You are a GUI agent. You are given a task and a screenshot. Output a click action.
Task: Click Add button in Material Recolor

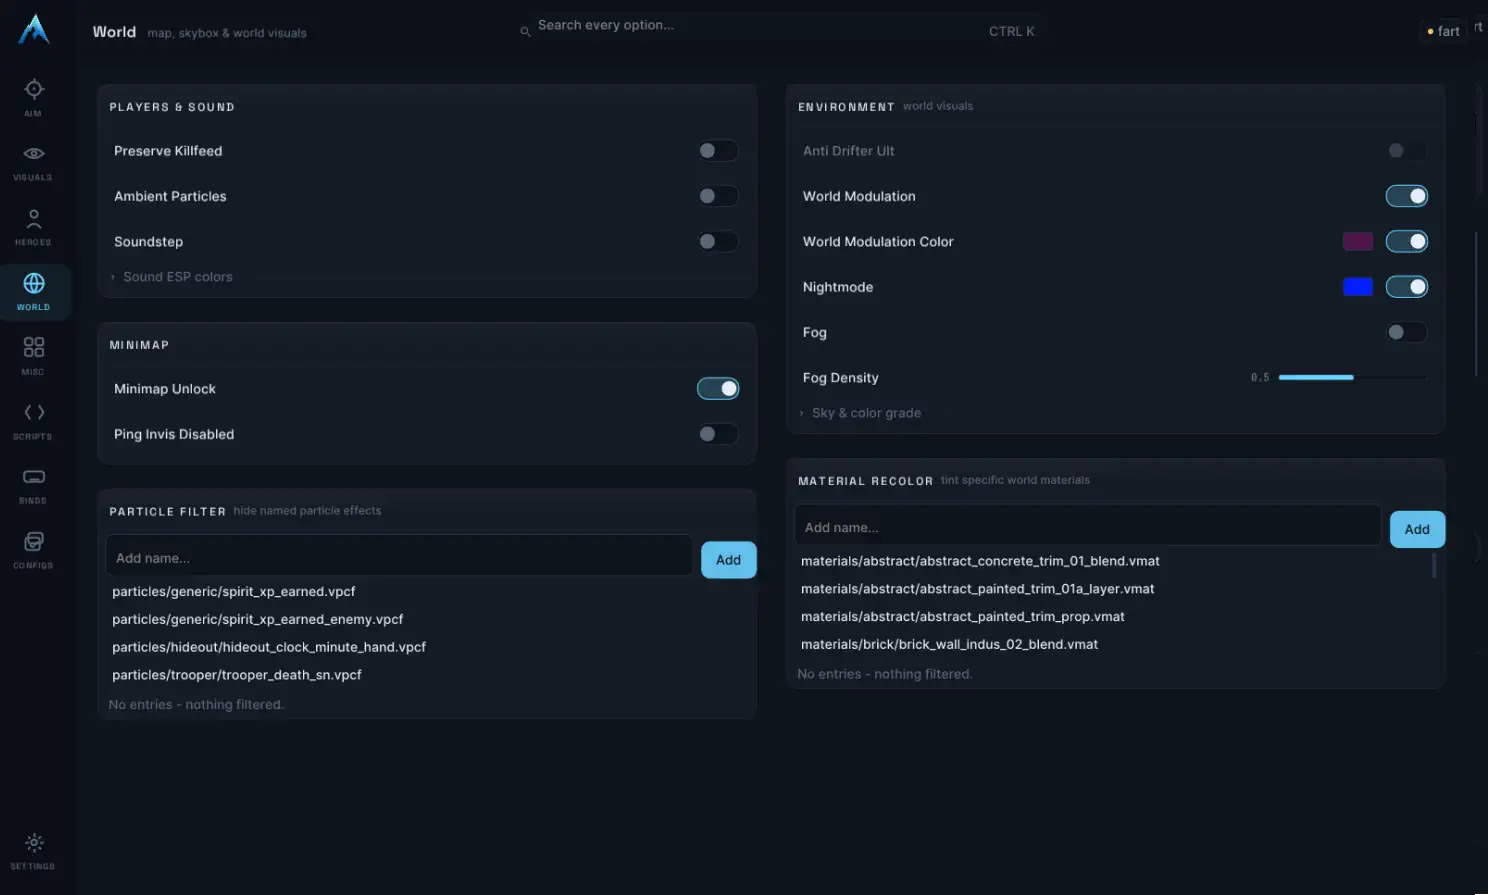click(x=1417, y=529)
